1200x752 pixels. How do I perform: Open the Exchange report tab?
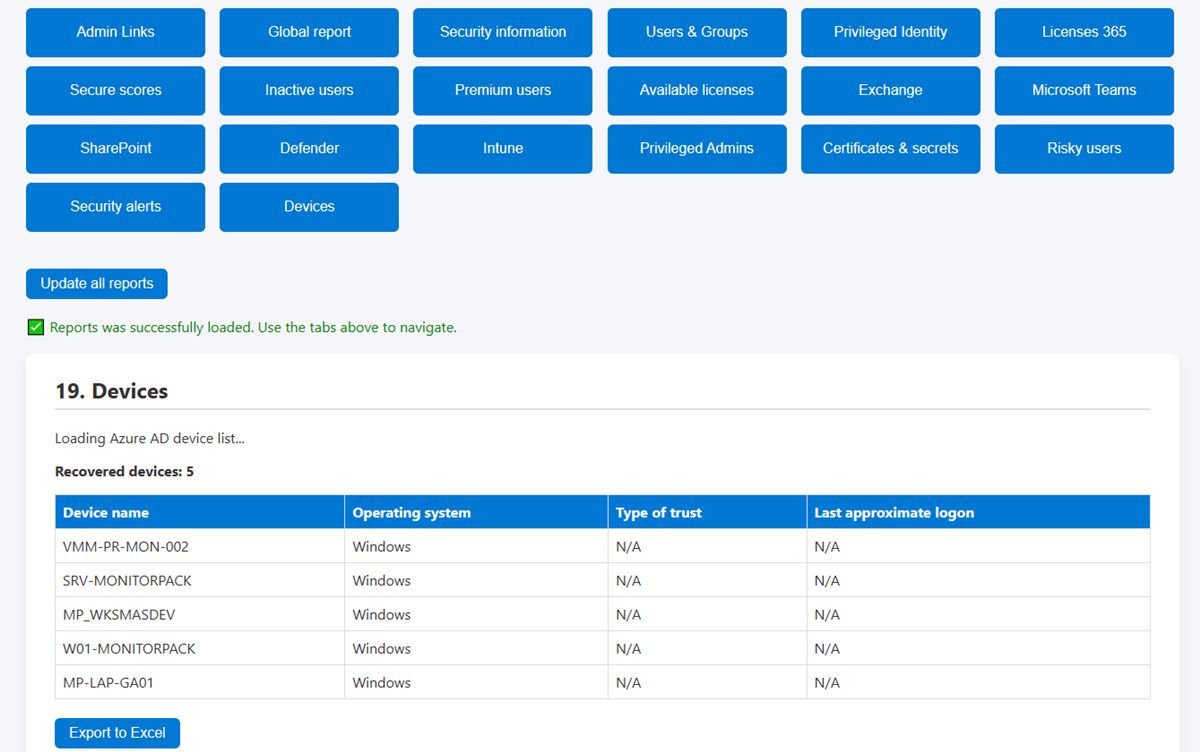(x=890, y=90)
